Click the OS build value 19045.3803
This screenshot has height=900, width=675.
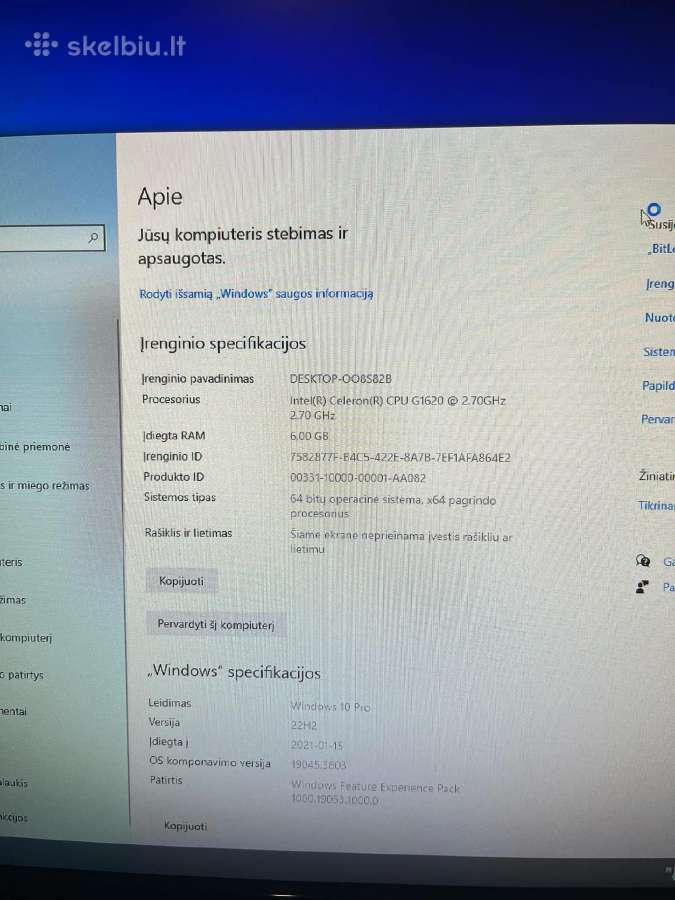pyautogui.click(x=319, y=765)
